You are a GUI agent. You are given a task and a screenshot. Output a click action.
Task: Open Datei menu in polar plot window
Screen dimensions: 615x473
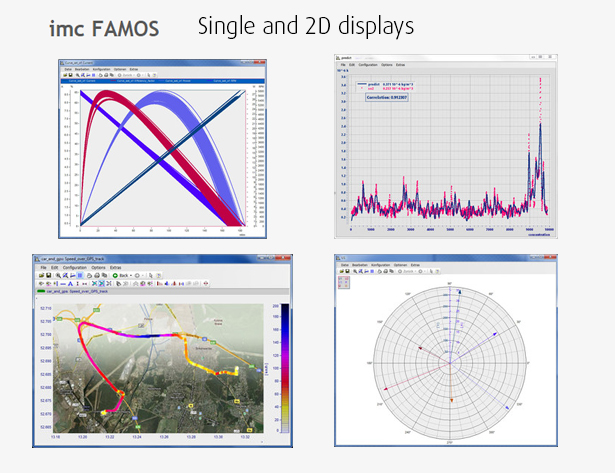coord(345,265)
